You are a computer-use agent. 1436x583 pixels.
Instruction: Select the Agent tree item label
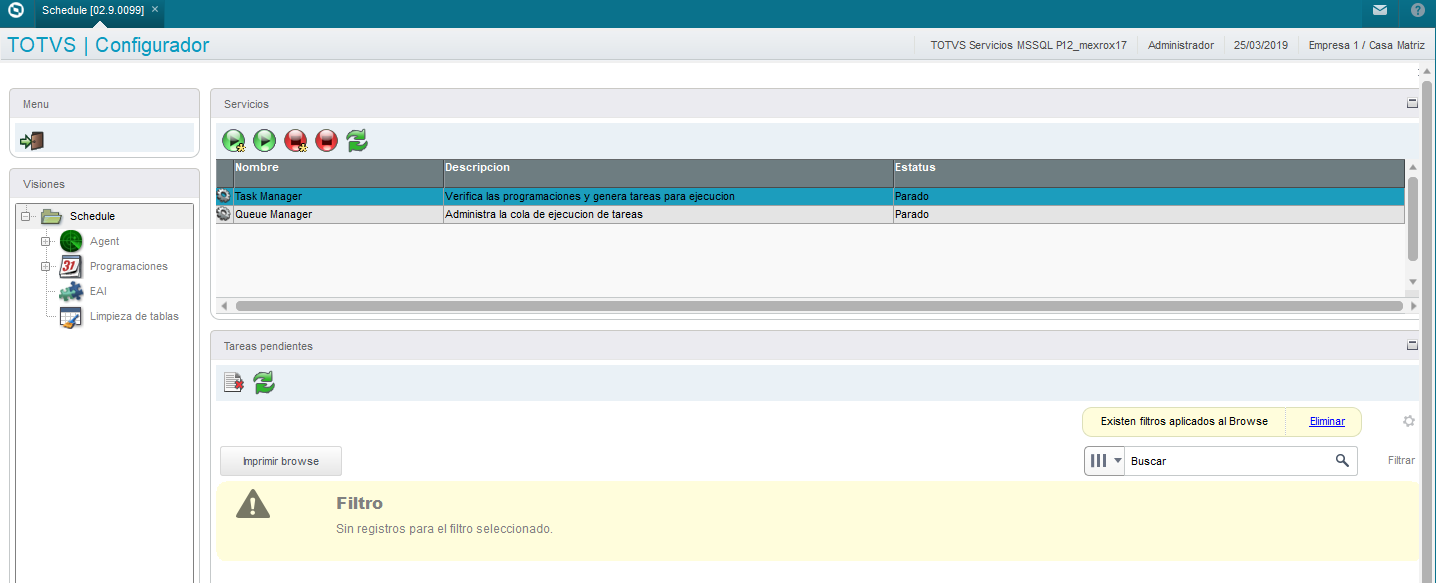click(104, 241)
